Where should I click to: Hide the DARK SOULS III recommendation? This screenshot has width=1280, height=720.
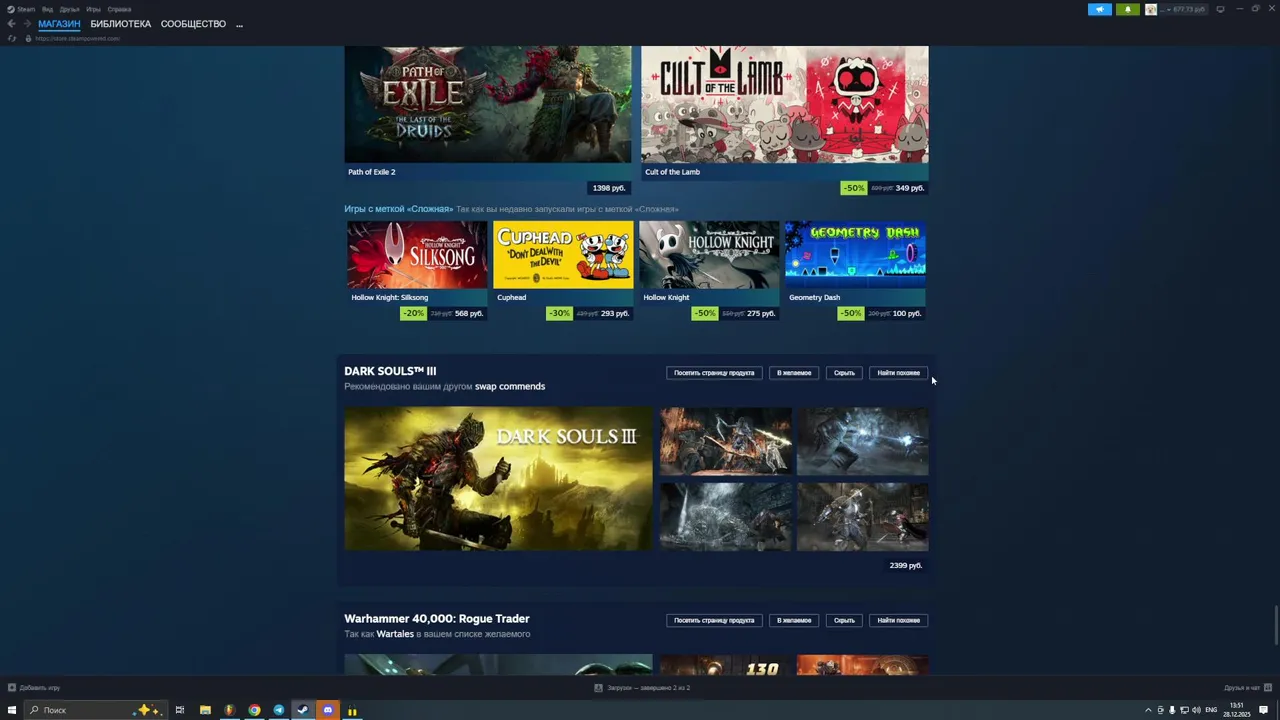point(844,373)
